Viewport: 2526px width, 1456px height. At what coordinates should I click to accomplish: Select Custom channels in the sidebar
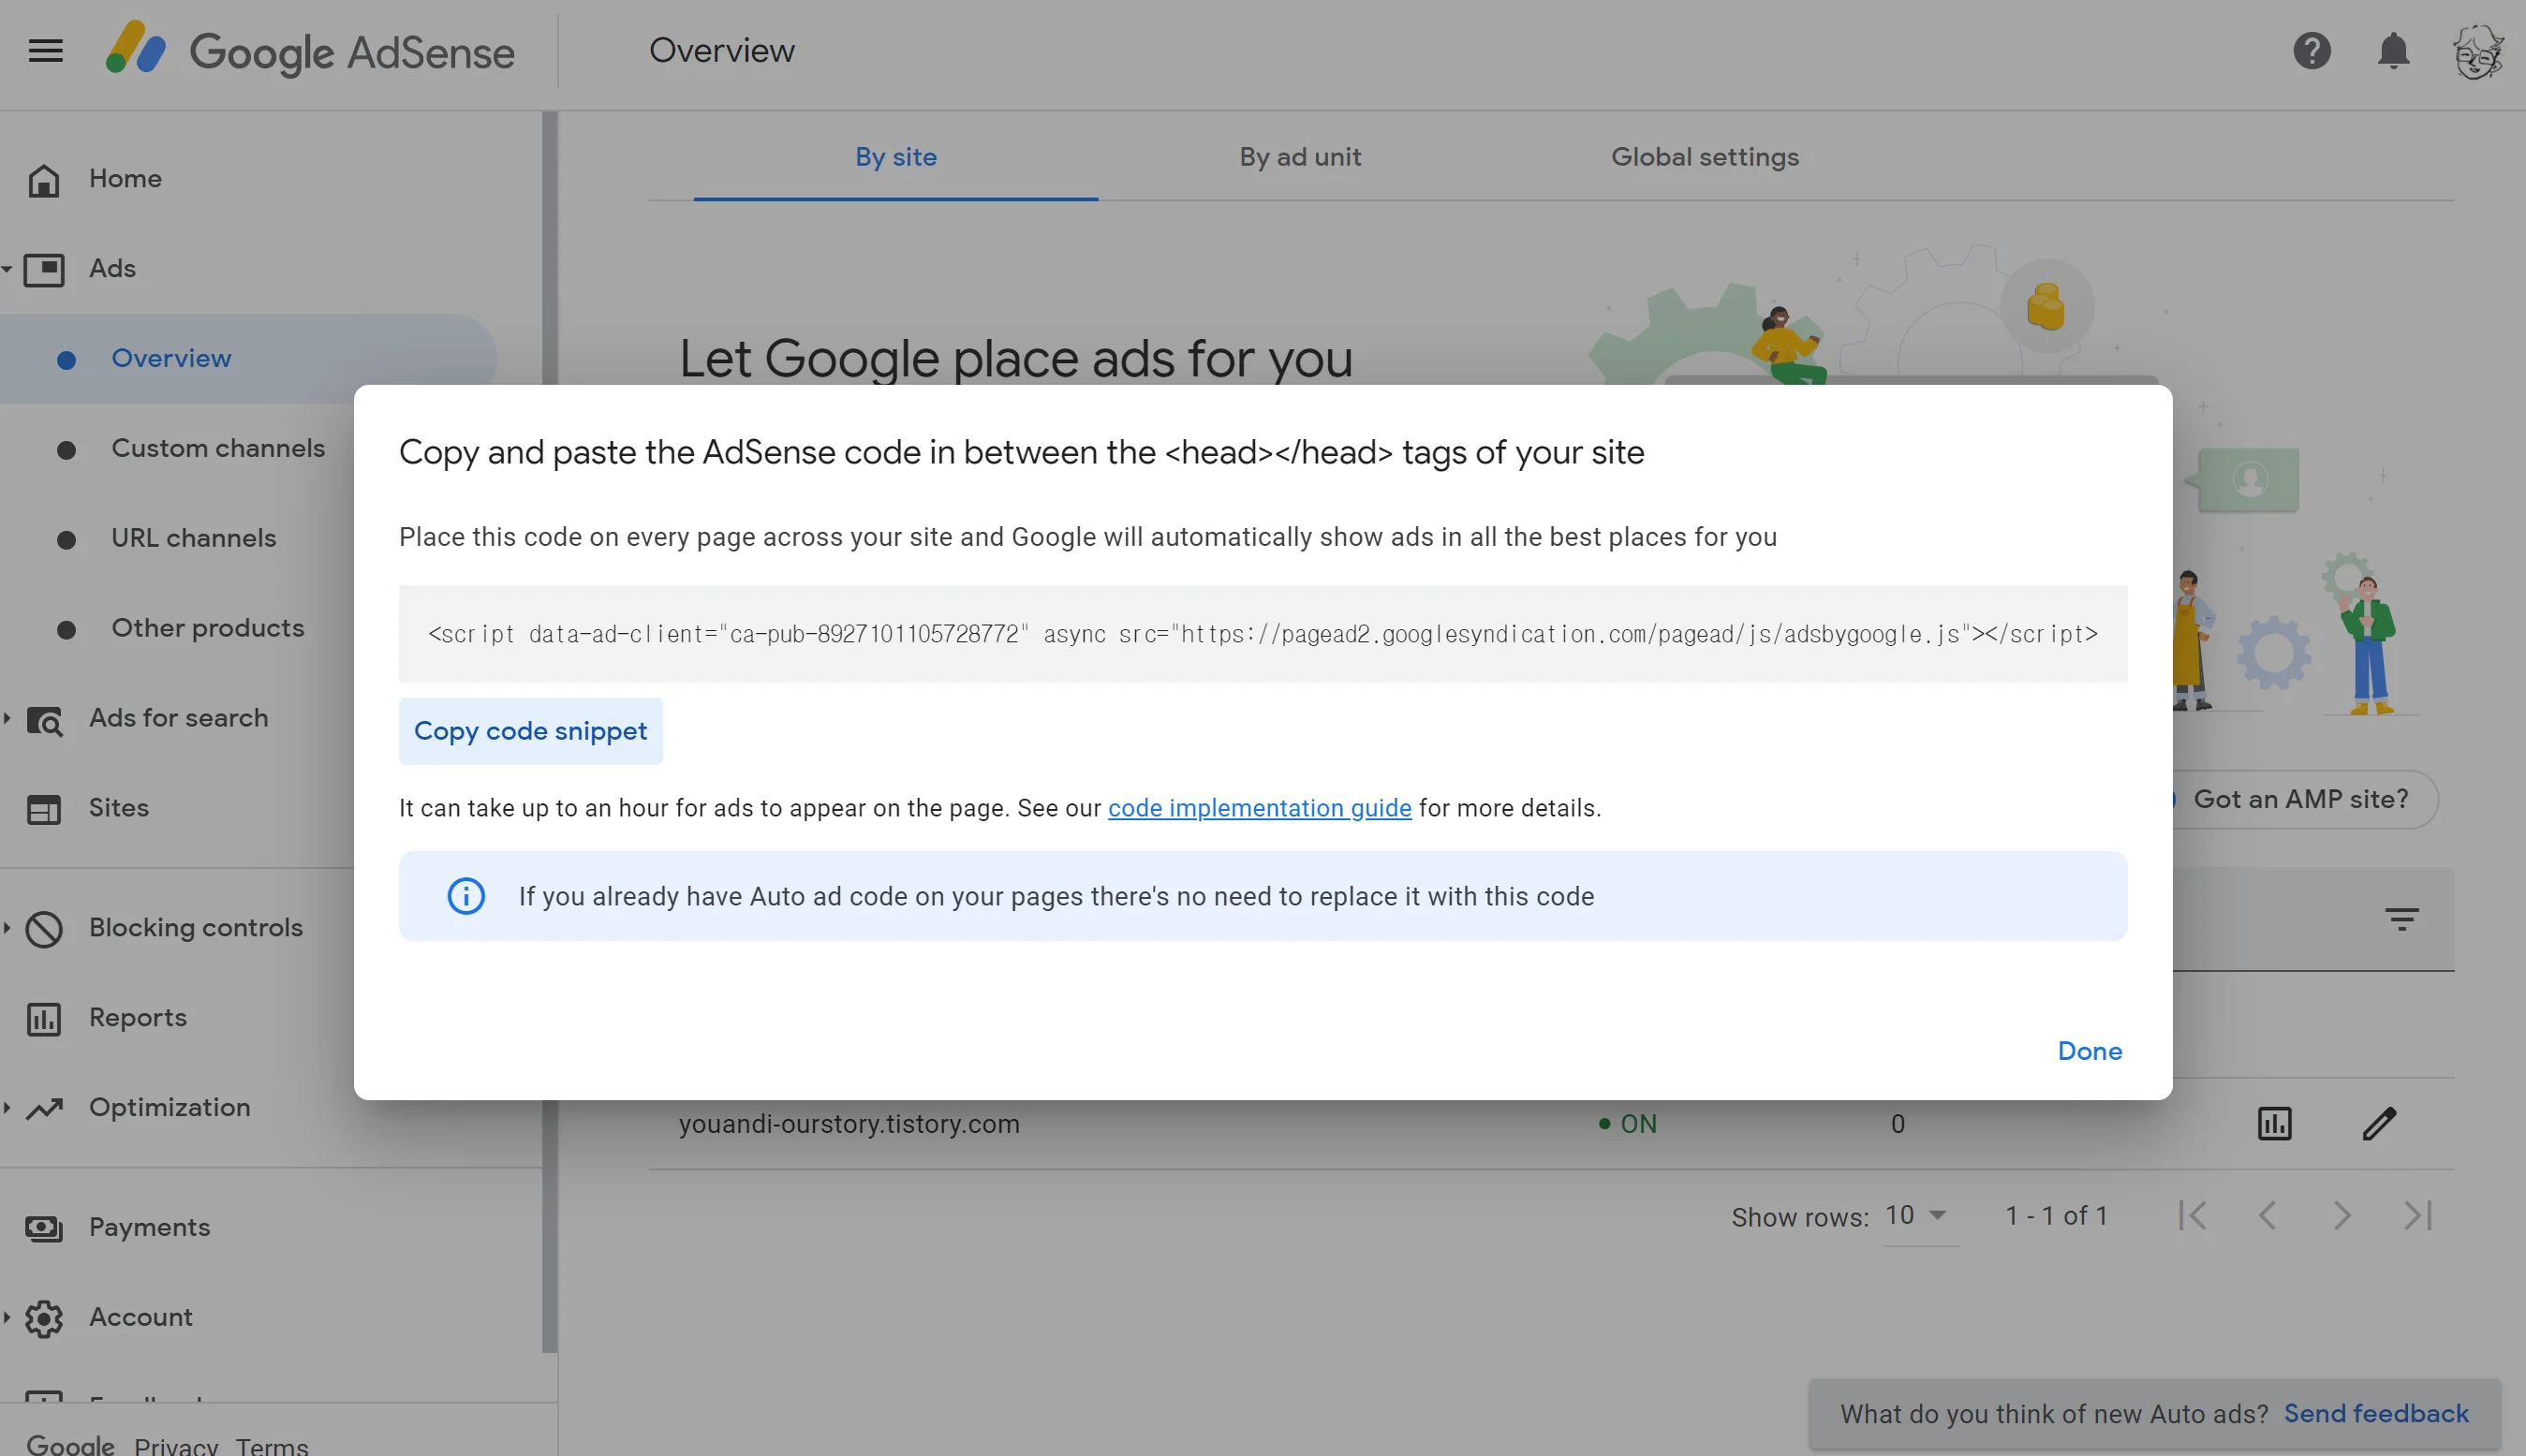tap(218, 448)
